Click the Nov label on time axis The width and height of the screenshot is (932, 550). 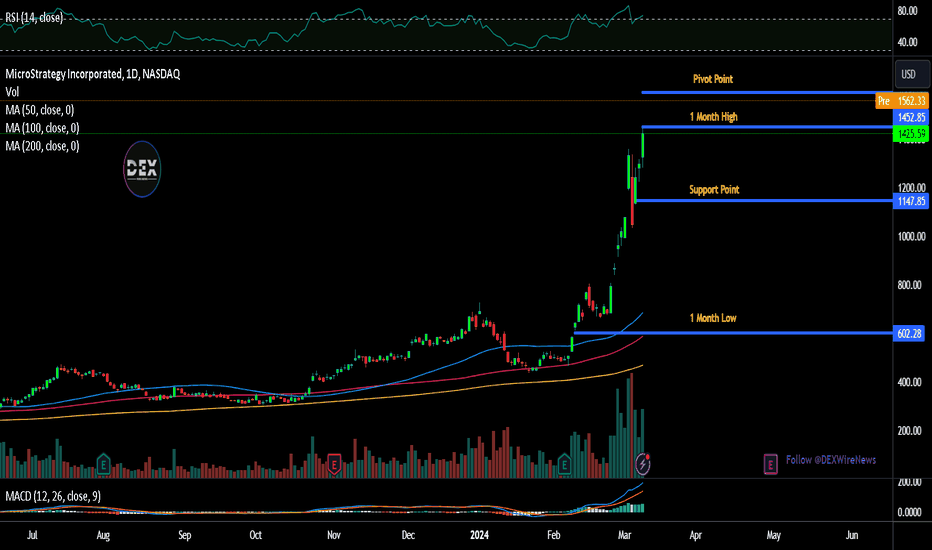[x=333, y=535]
